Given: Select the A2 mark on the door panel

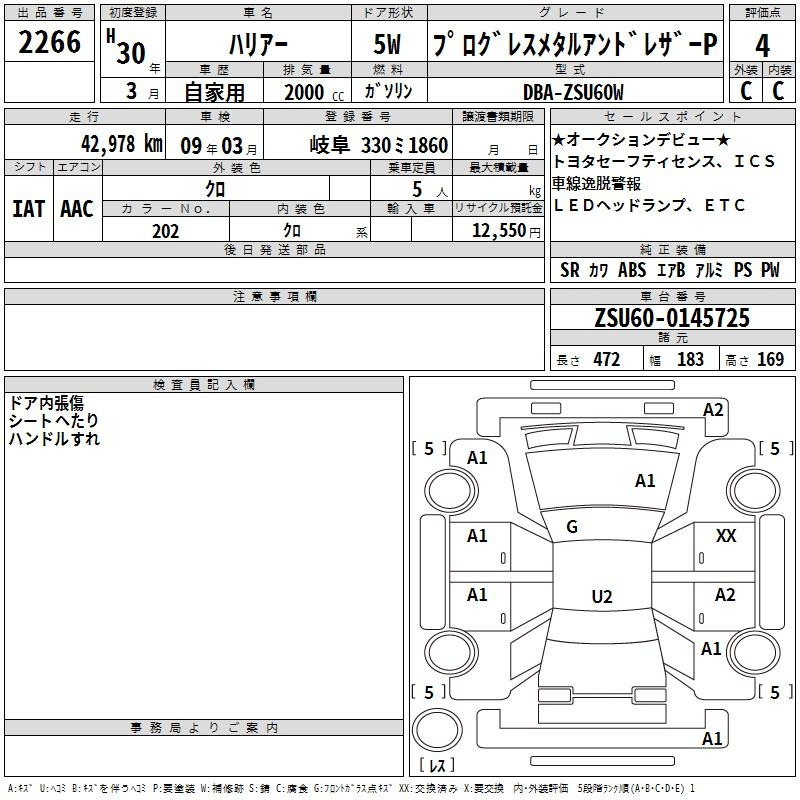Looking at the screenshot, I should coord(725,594).
